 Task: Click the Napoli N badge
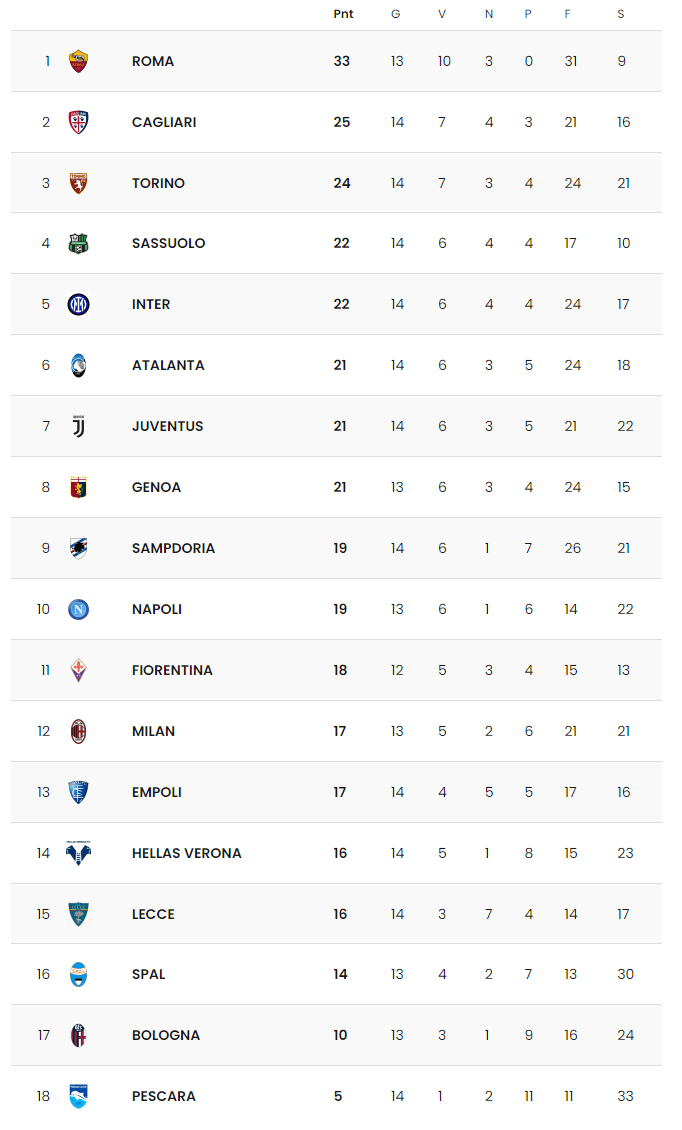79,610
